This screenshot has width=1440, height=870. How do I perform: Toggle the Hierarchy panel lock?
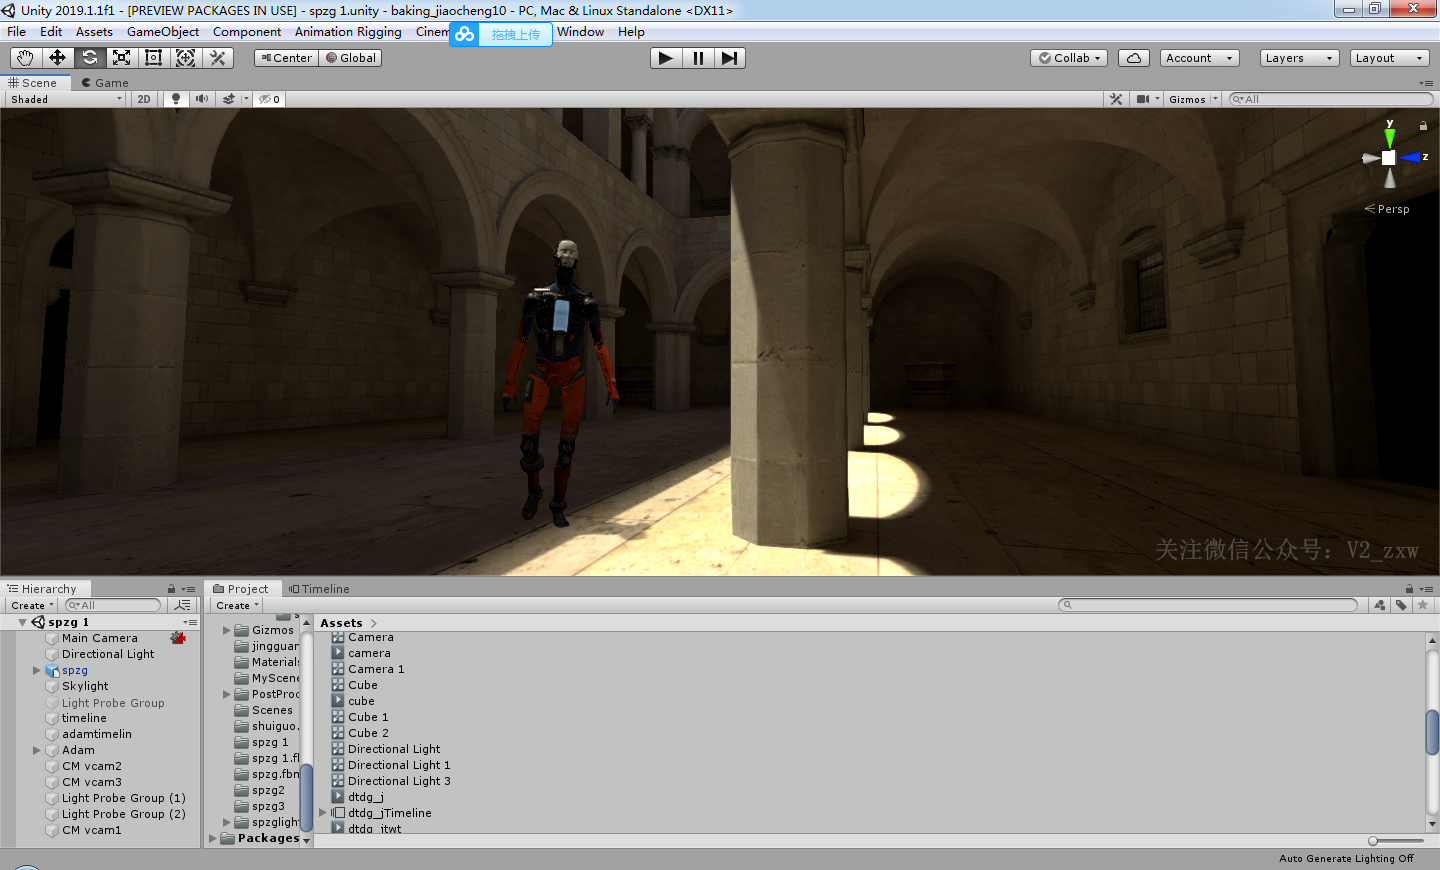pos(171,589)
